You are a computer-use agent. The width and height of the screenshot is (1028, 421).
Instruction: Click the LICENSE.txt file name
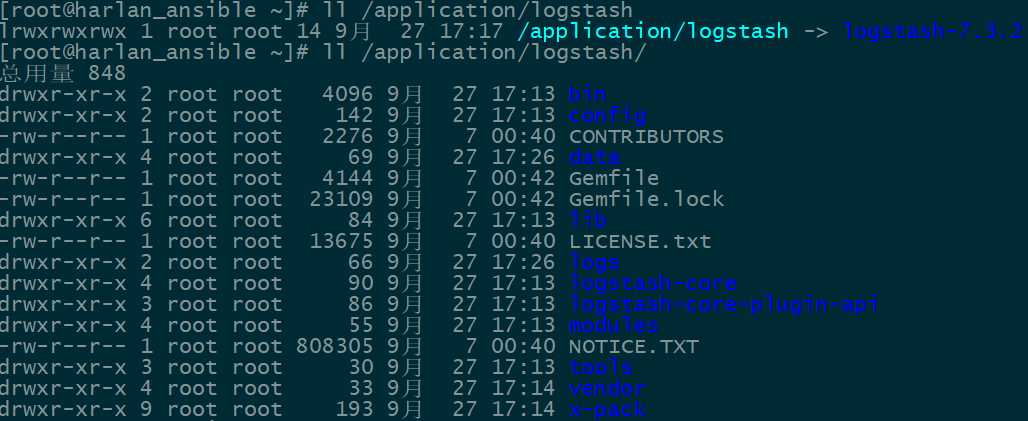coord(639,241)
